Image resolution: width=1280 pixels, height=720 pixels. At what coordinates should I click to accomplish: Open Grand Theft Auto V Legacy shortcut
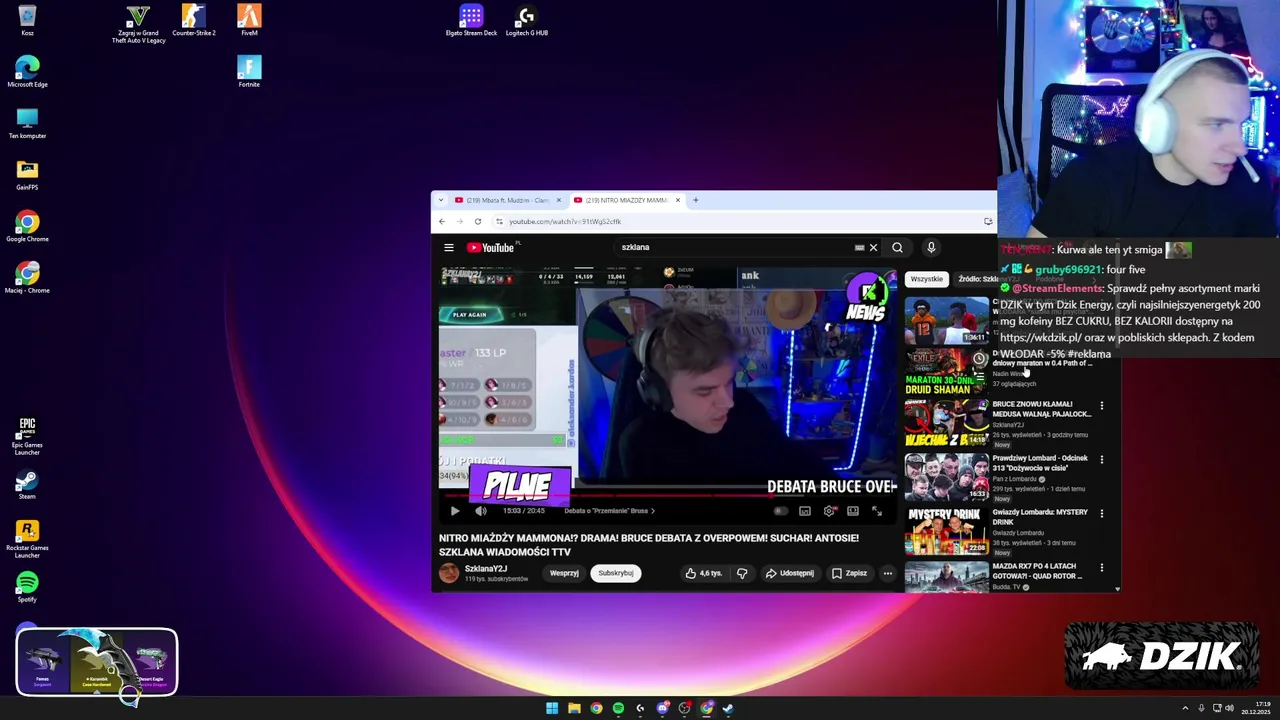(138, 24)
